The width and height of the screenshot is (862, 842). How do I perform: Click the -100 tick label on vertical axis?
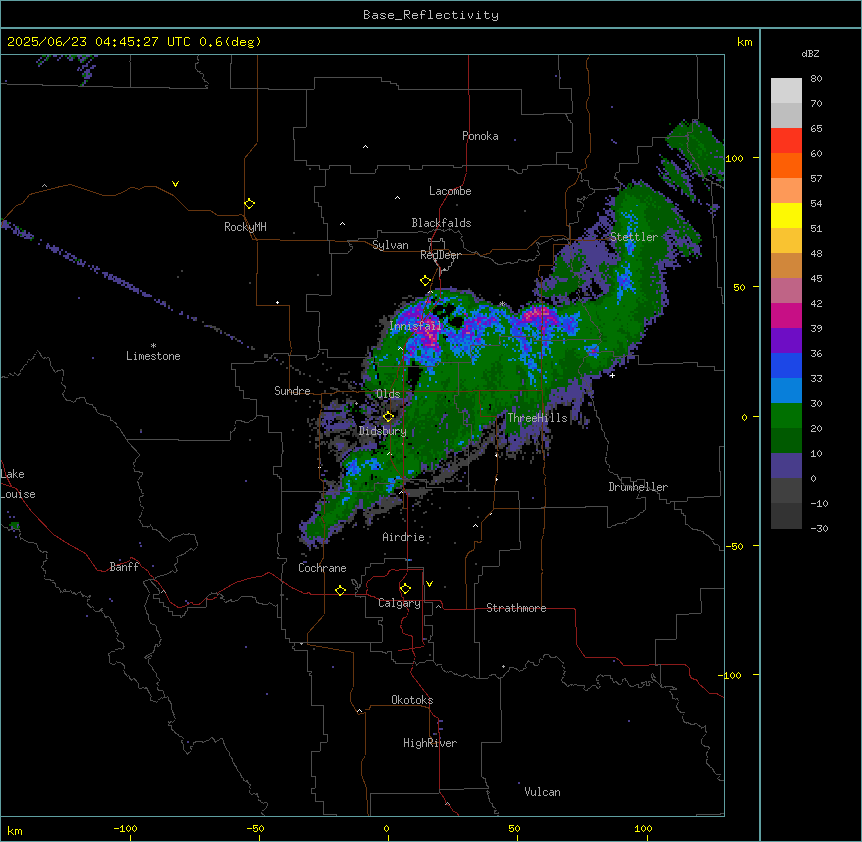(x=731, y=675)
